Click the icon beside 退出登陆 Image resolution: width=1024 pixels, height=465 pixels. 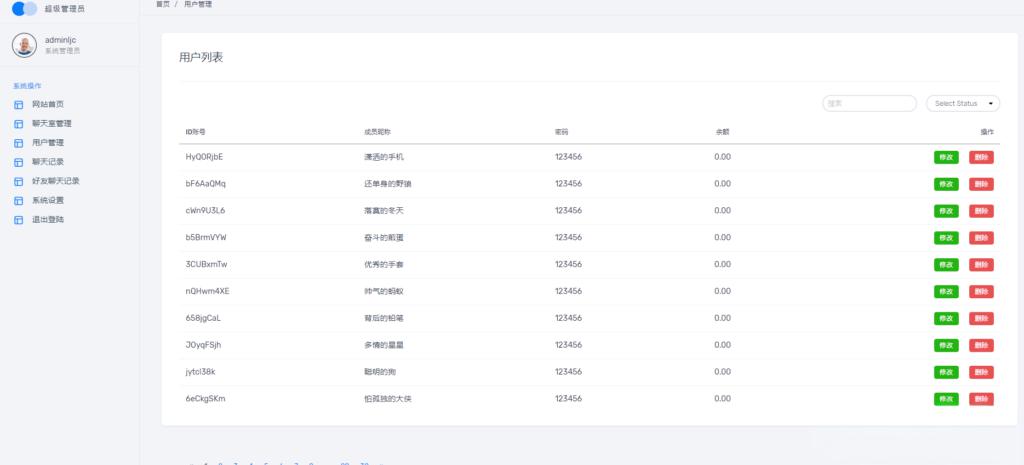click(18, 220)
